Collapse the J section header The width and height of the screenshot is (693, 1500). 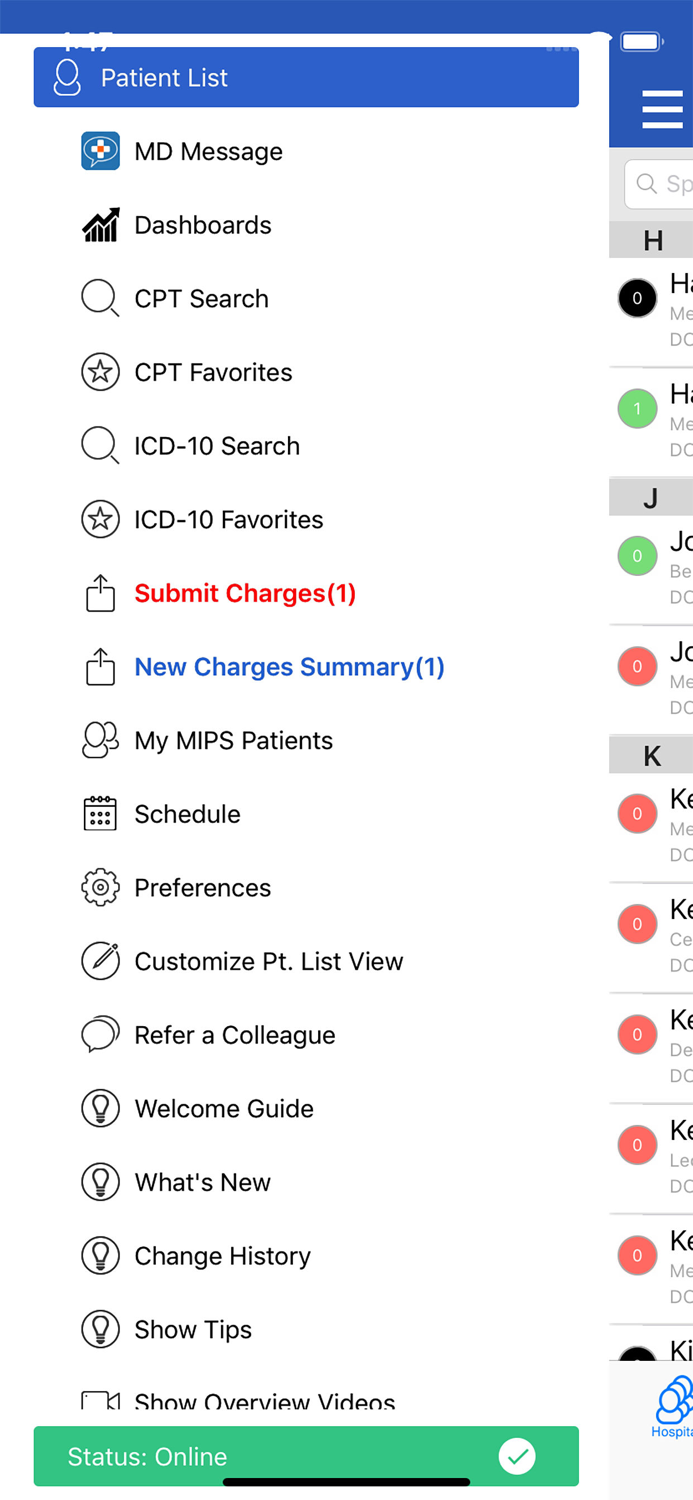coord(653,497)
